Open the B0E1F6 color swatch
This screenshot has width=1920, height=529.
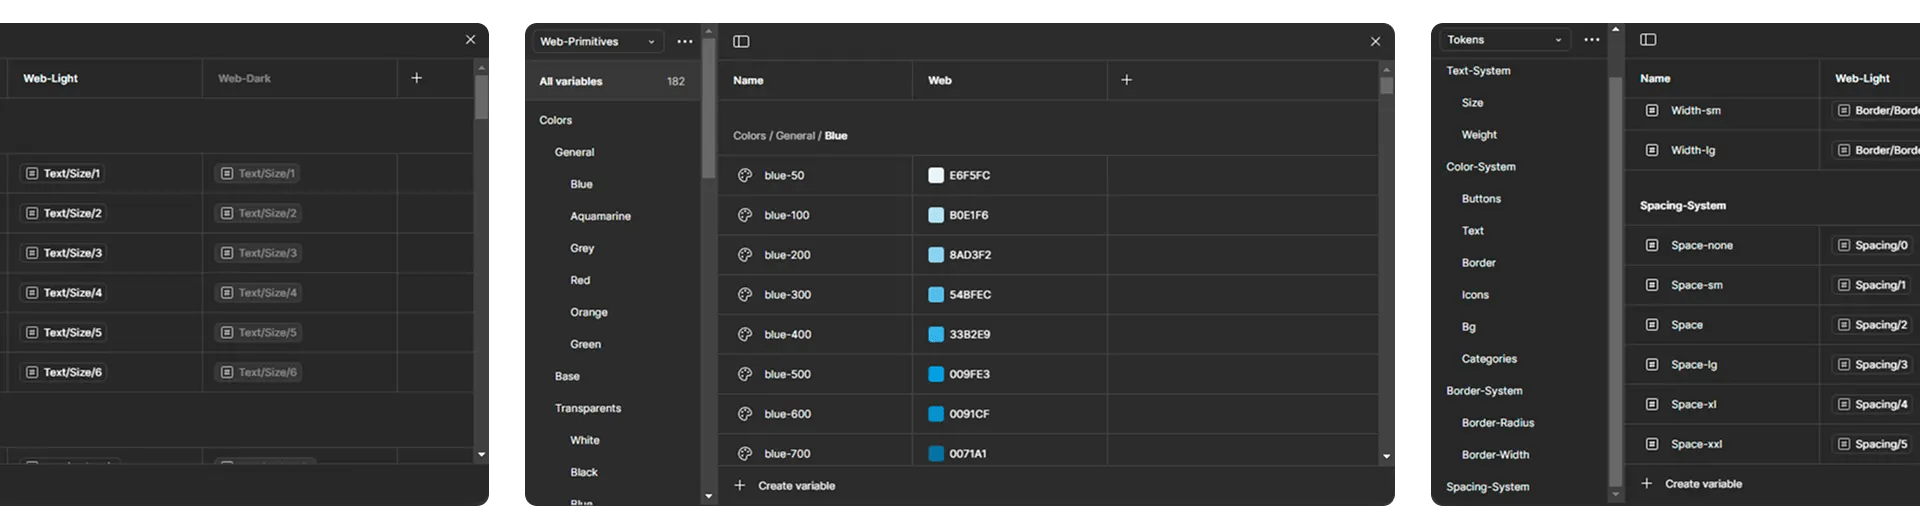(x=936, y=215)
